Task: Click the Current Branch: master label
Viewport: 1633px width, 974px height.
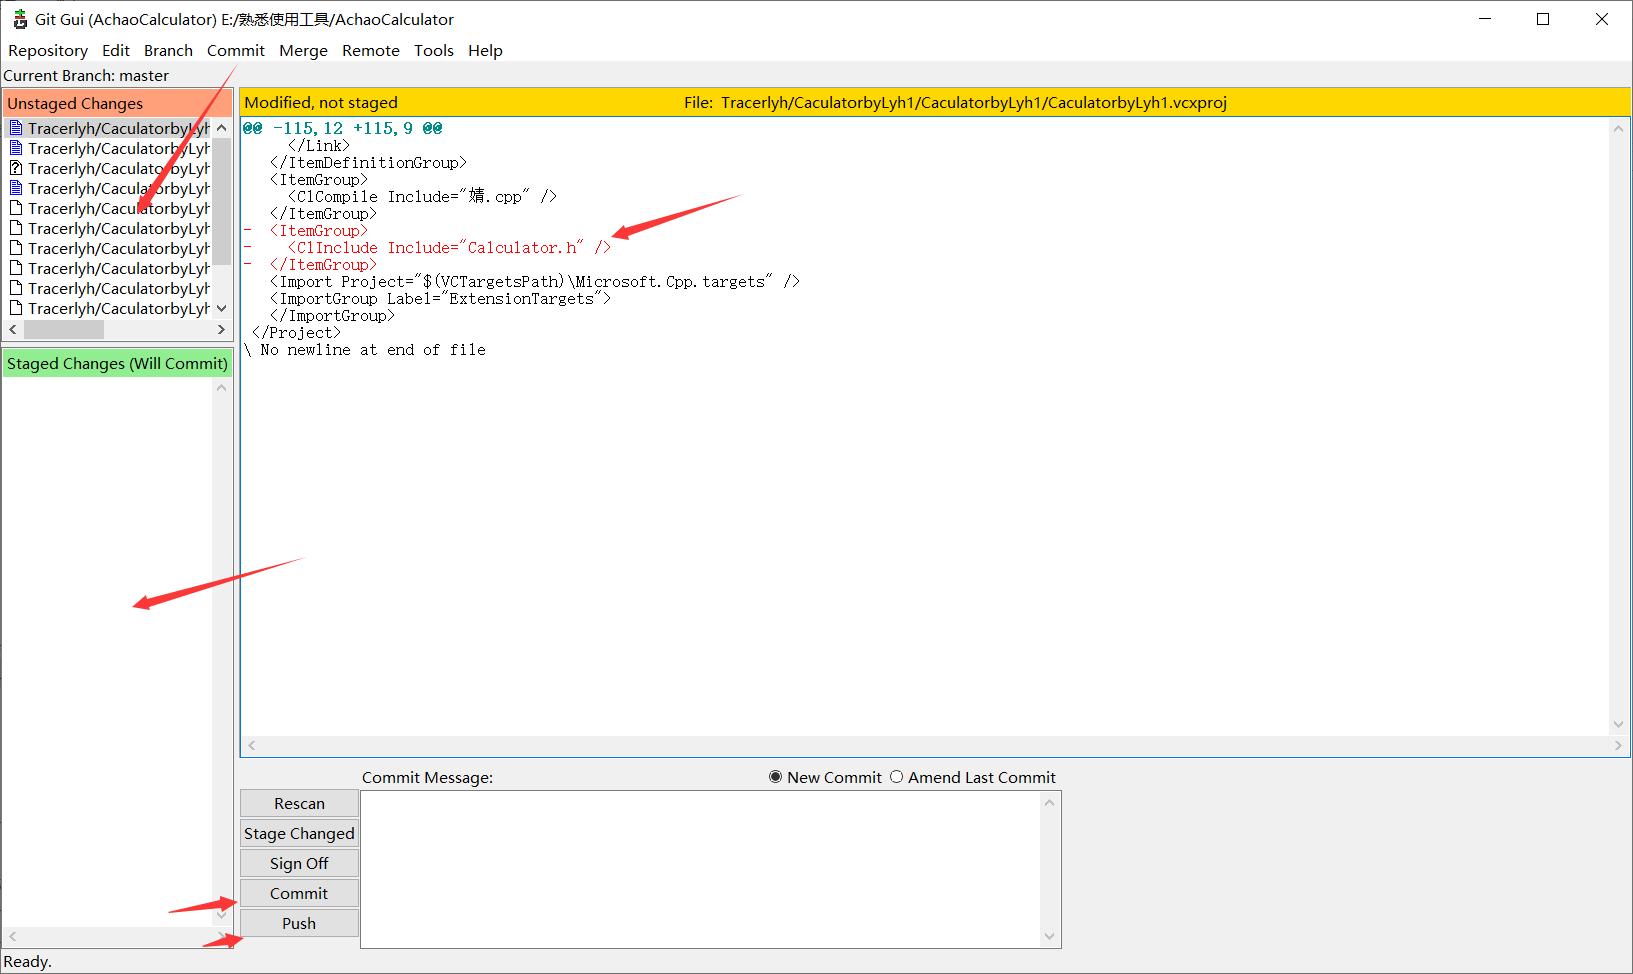Action: (x=86, y=75)
